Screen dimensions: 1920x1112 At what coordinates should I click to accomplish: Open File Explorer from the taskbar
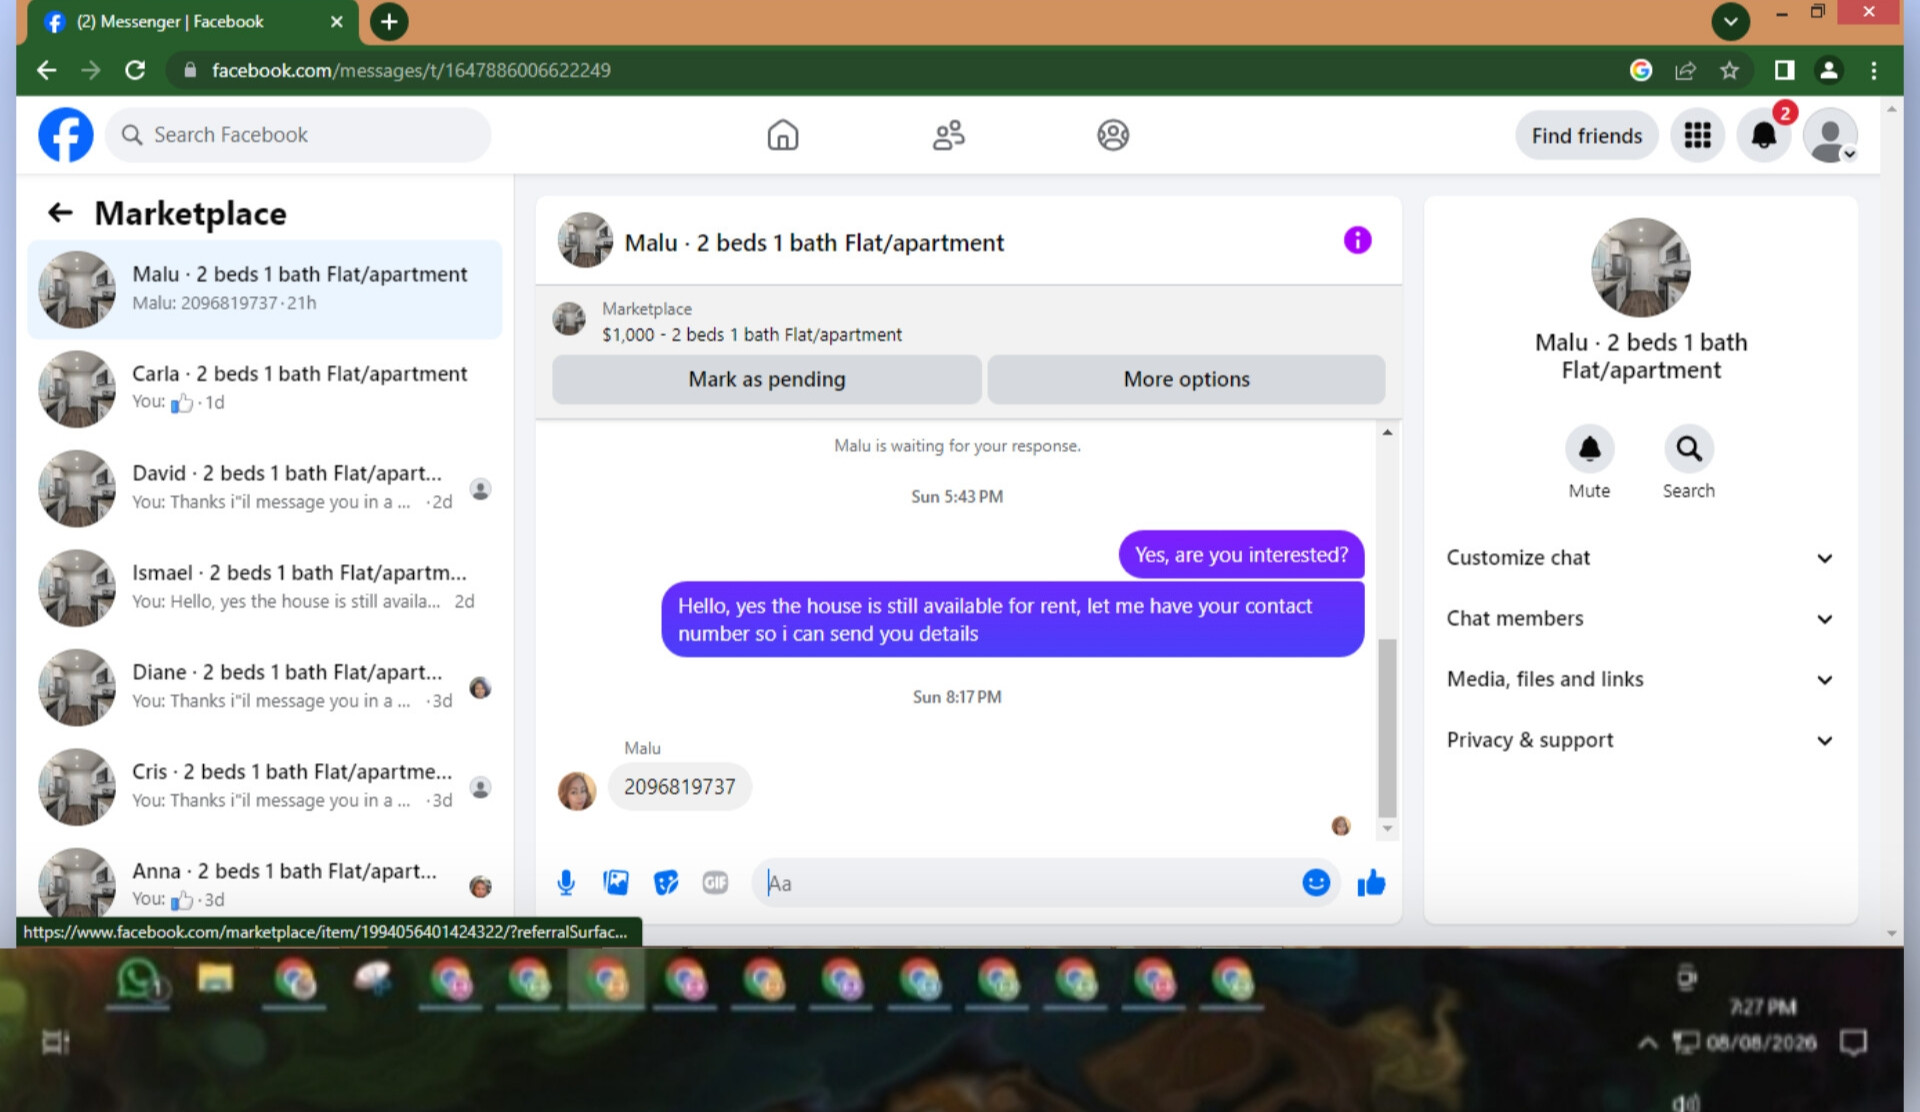215,979
